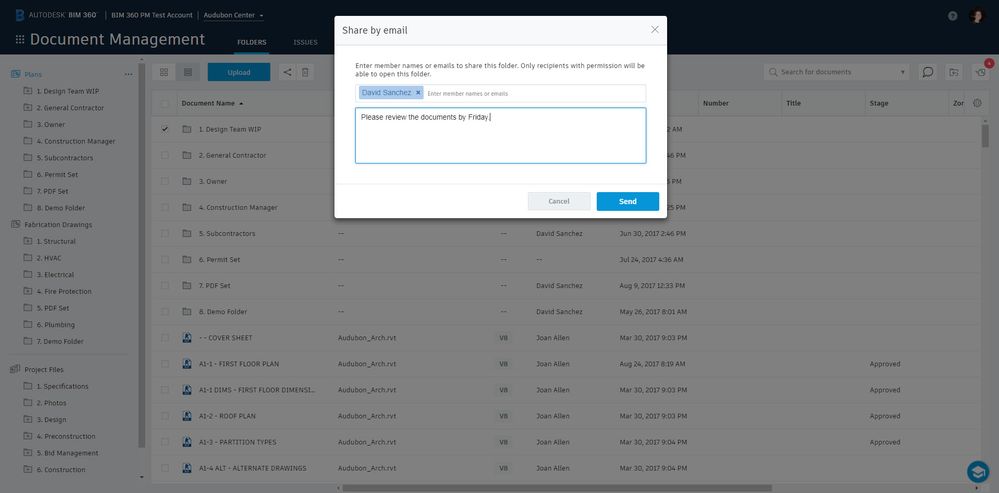Check 7. PDF Set row checkbox
This screenshot has height=493, width=999.
pyautogui.click(x=165, y=285)
